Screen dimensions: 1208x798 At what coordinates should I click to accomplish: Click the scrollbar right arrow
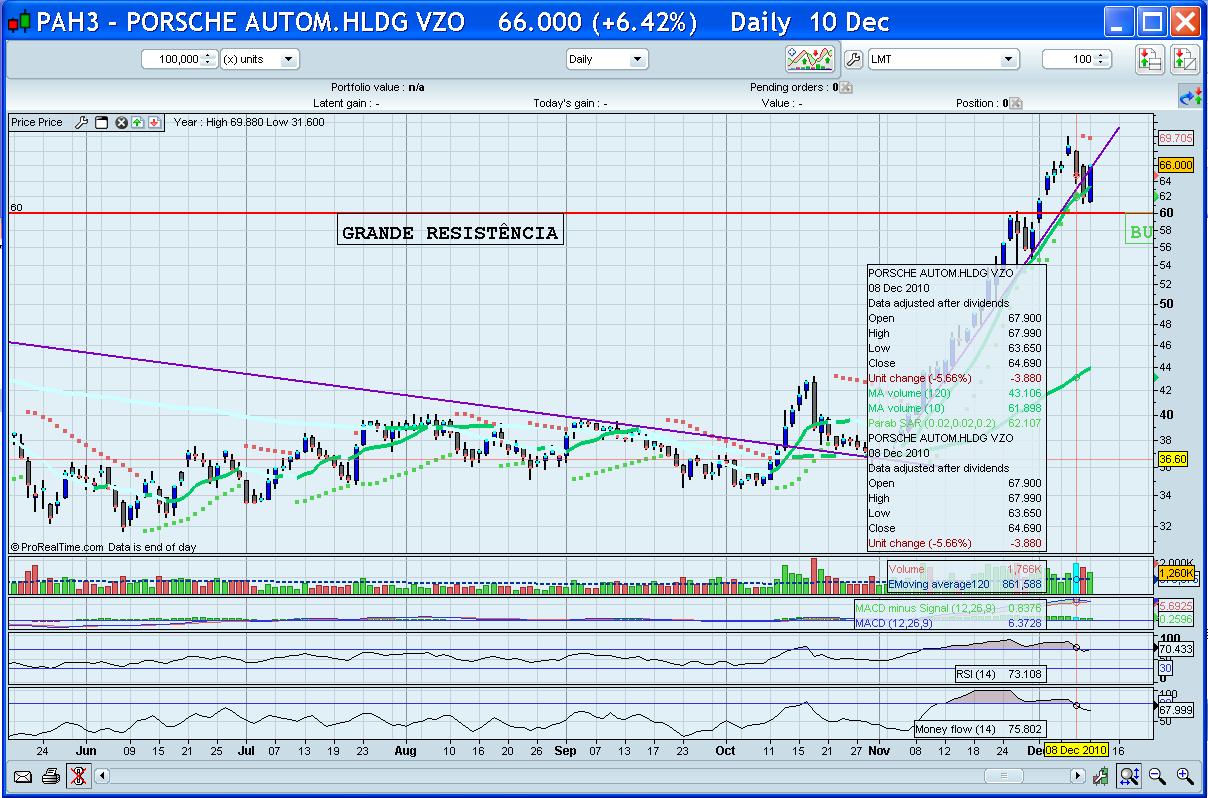click(1078, 775)
